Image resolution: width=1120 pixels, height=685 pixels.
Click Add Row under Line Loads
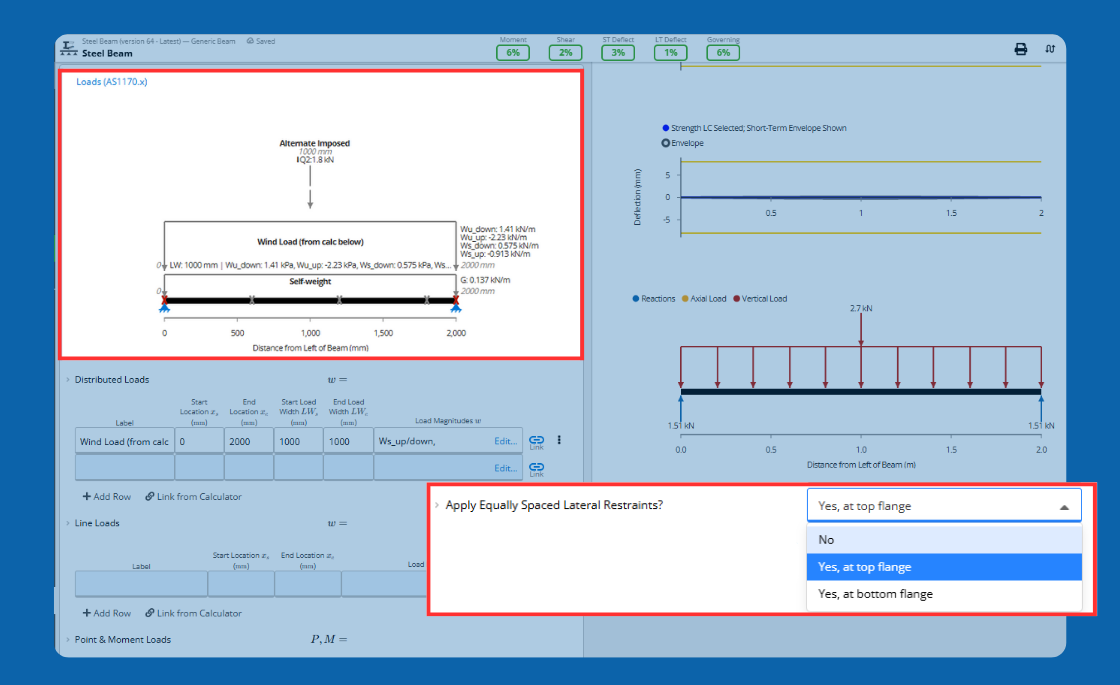point(106,613)
